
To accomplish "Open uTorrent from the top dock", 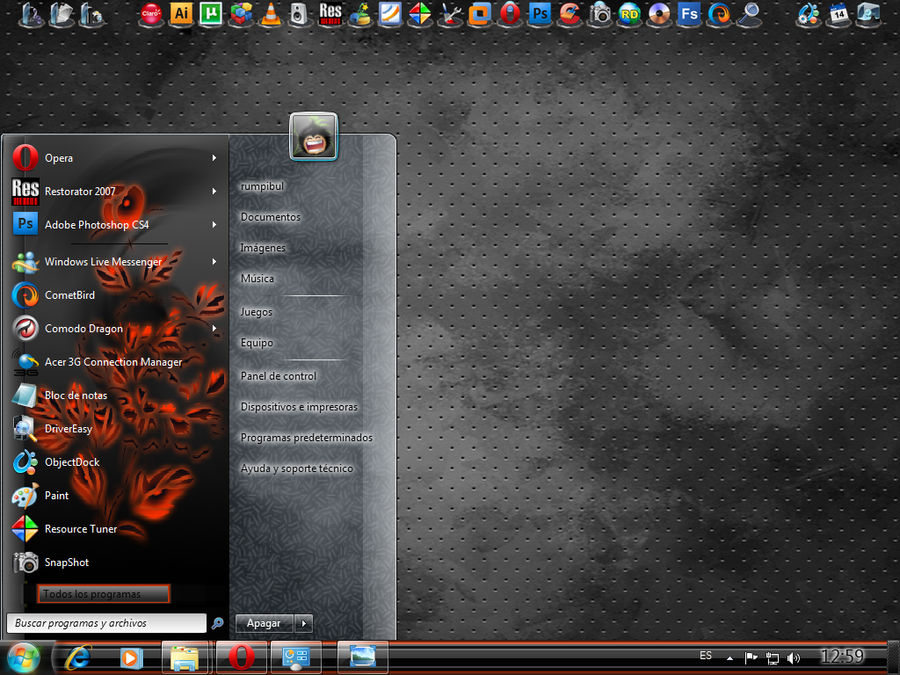I will tap(211, 14).
